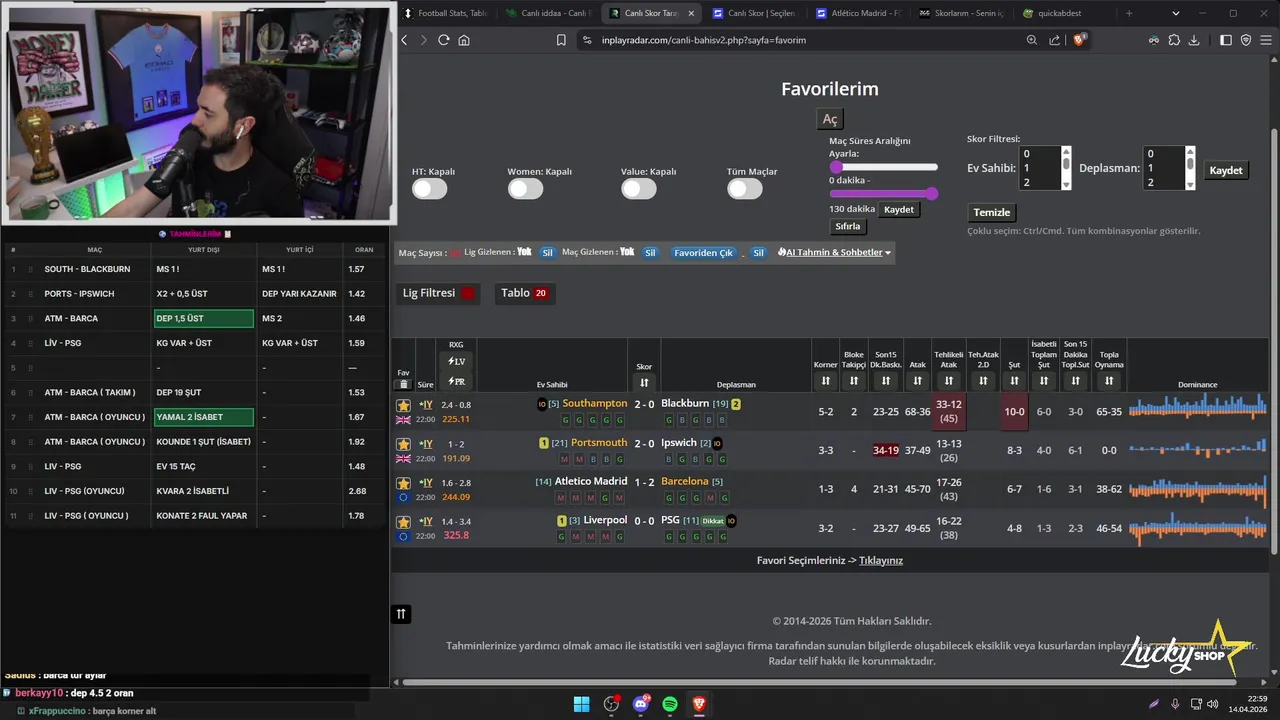This screenshot has height=720, width=1280.
Task: Close the Canlı Skor Tarama tab
Action: click(691, 13)
